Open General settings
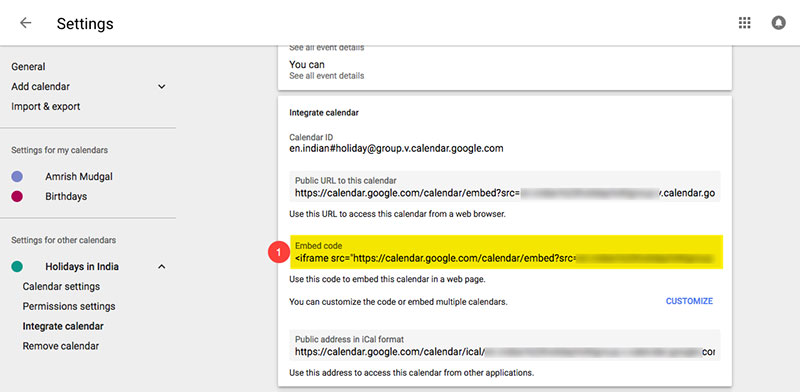Viewport: 800px width, 392px height. (x=28, y=67)
